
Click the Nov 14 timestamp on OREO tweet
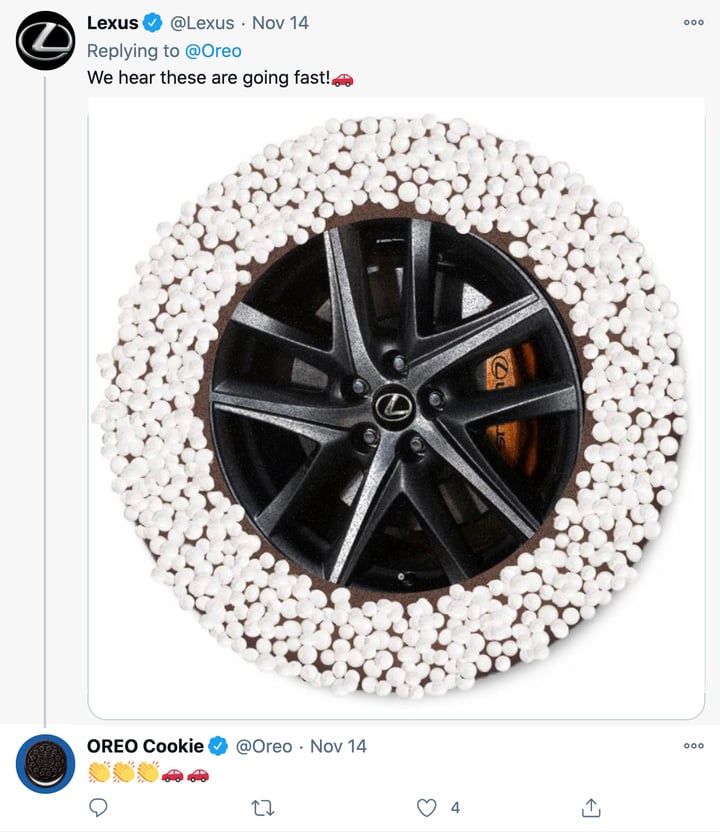(x=338, y=746)
